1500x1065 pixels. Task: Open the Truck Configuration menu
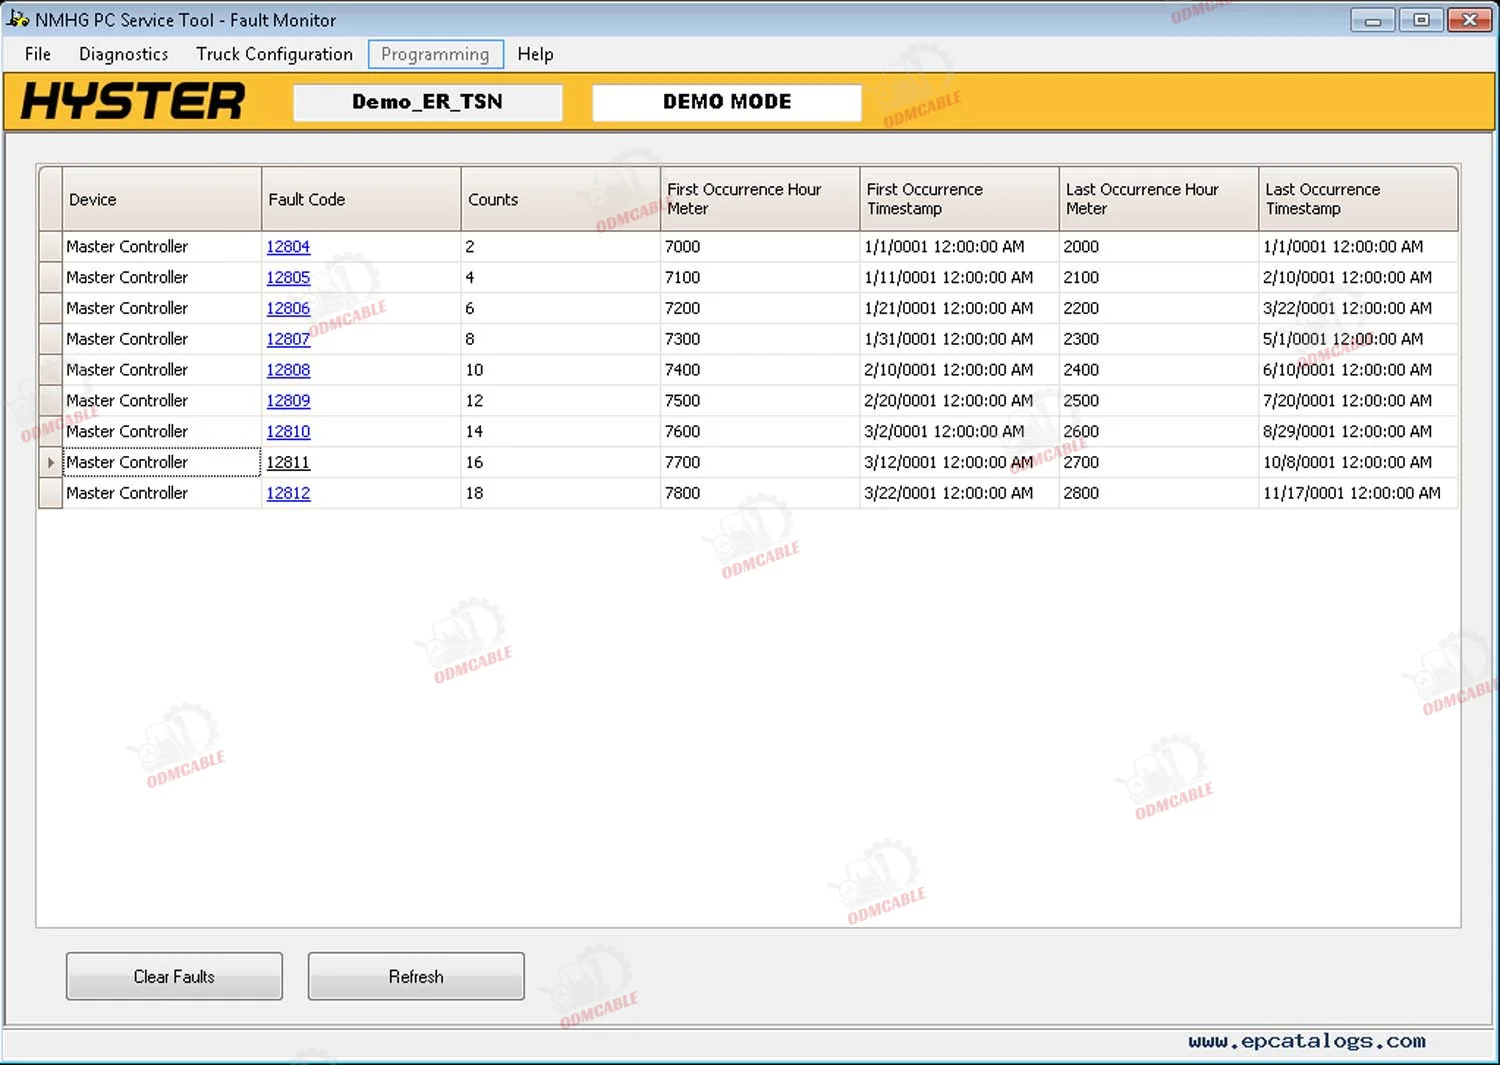274,54
